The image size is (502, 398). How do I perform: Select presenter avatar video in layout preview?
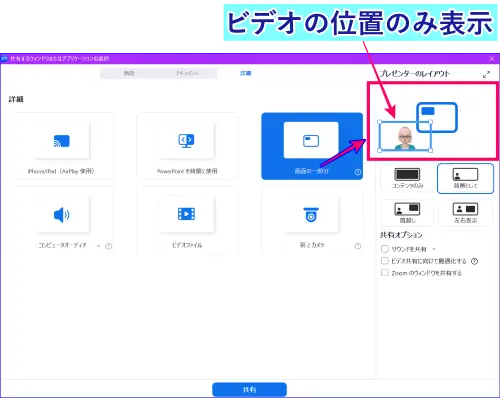405,137
